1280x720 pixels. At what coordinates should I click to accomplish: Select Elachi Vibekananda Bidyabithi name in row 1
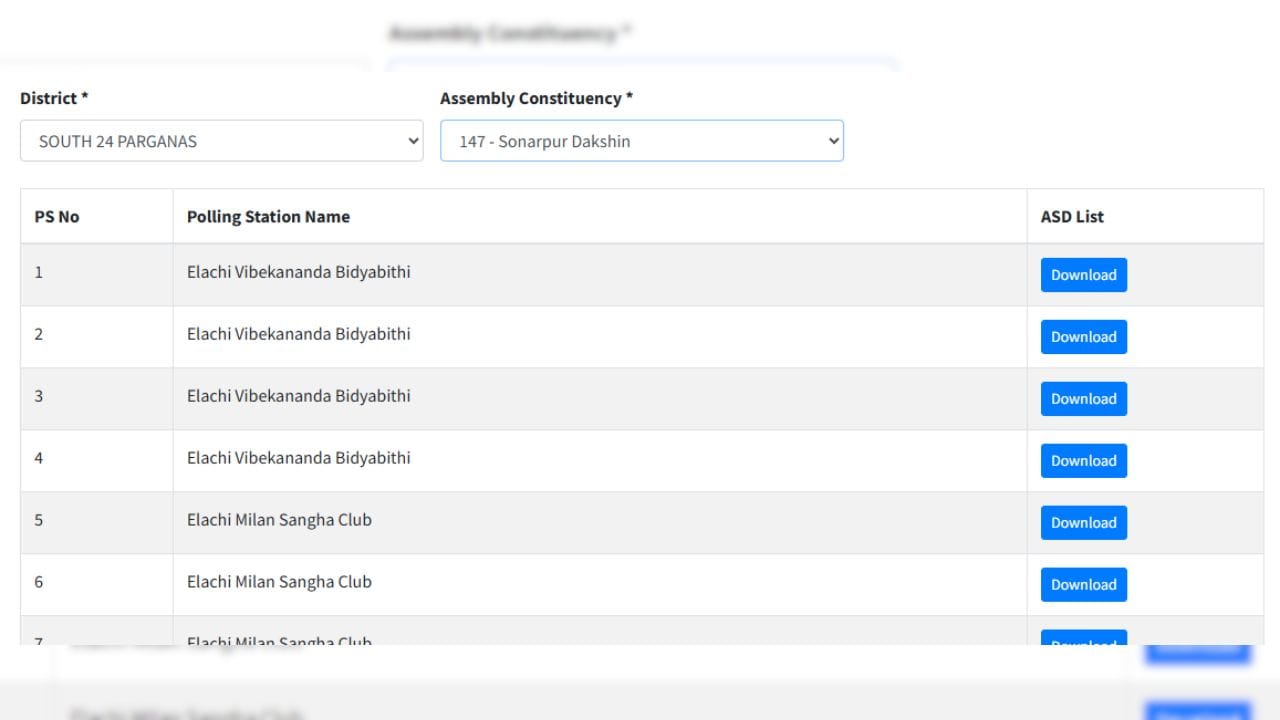[x=298, y=272]
